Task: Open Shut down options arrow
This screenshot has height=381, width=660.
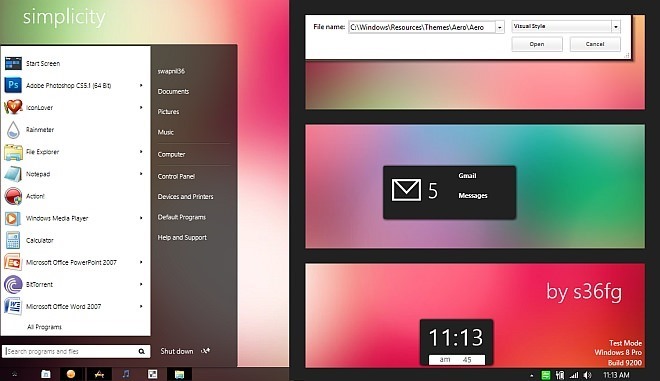Action: (205, 351)
